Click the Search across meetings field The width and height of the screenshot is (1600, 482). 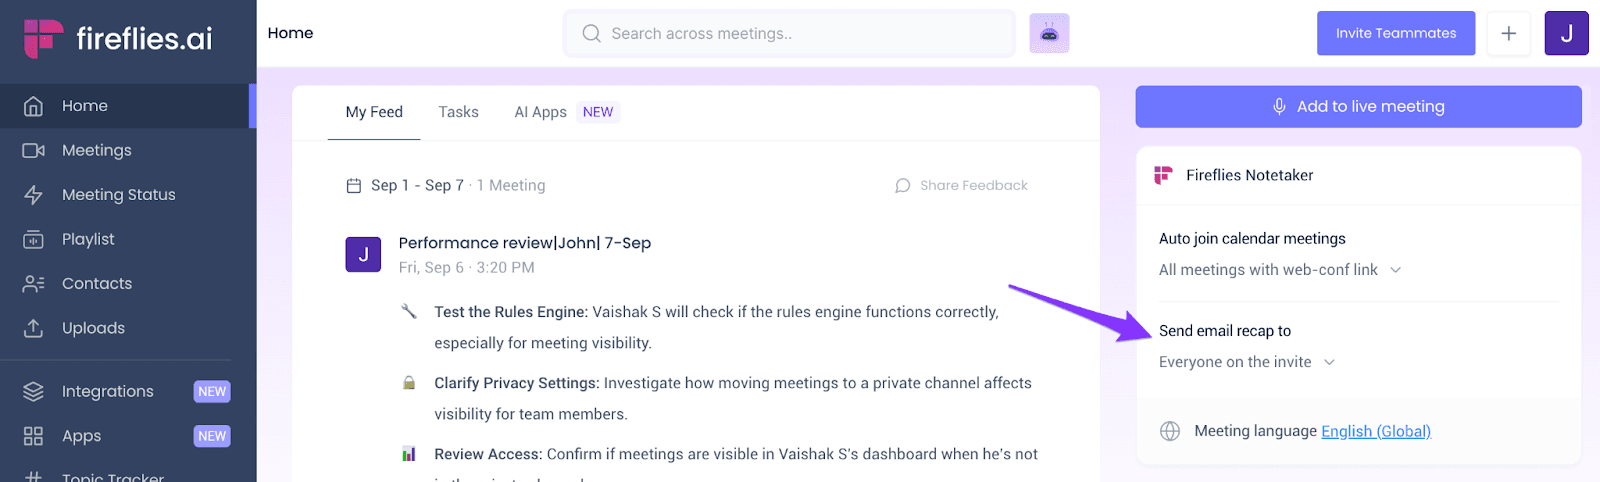789,33
